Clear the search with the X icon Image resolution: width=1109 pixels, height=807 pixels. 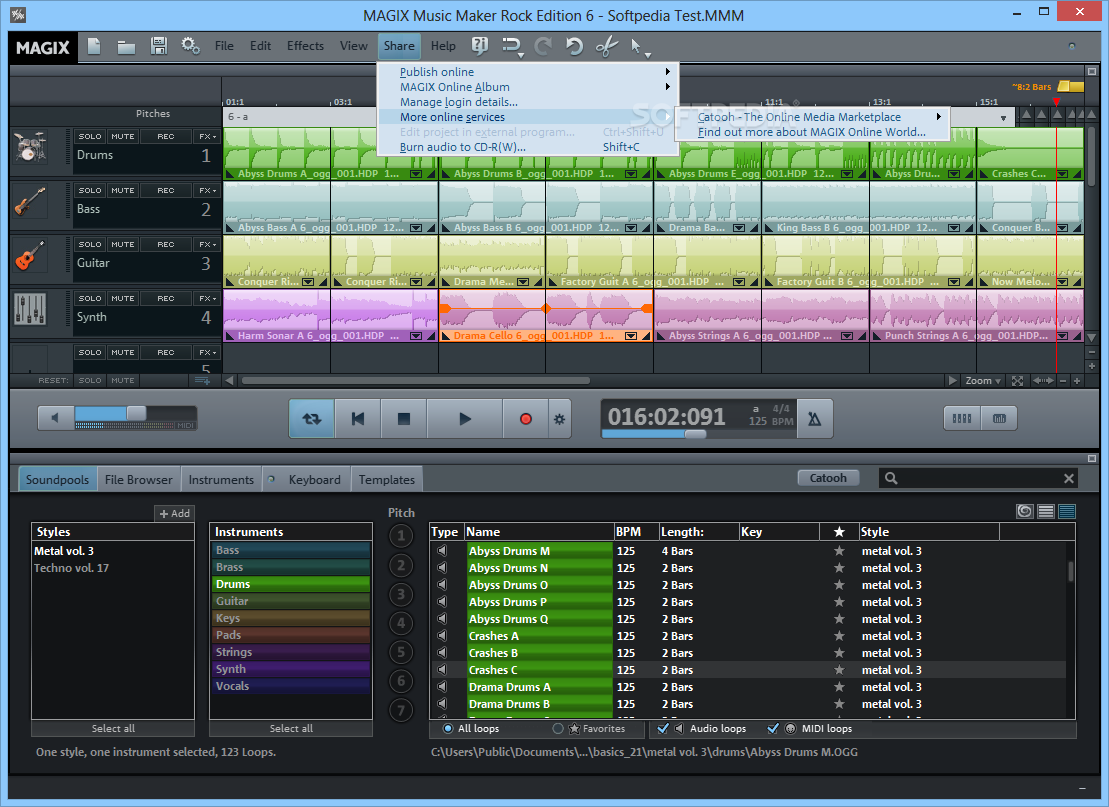1069,479
